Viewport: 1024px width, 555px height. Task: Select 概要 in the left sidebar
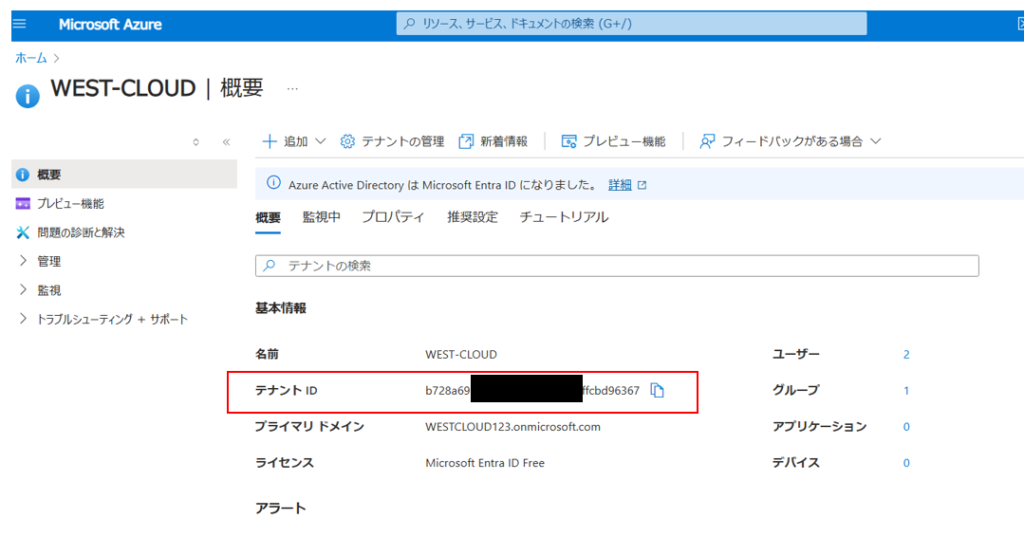[x=124, y=174]
